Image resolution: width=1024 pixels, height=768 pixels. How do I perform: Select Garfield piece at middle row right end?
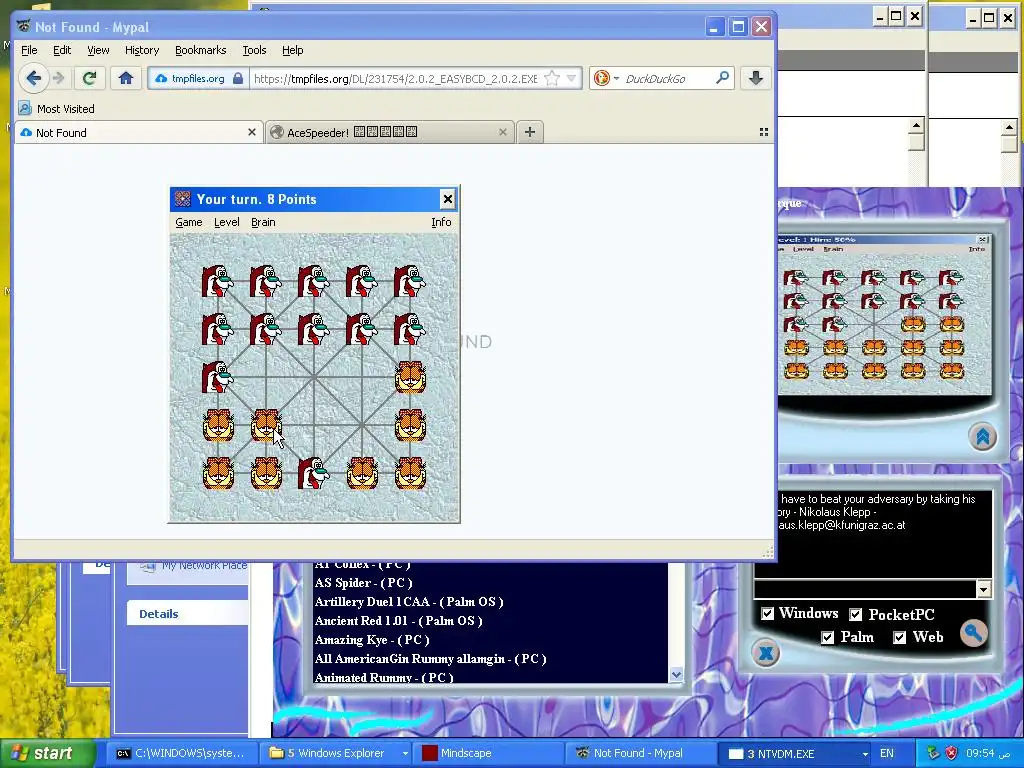pyautogui.click(x=410, y=377)
